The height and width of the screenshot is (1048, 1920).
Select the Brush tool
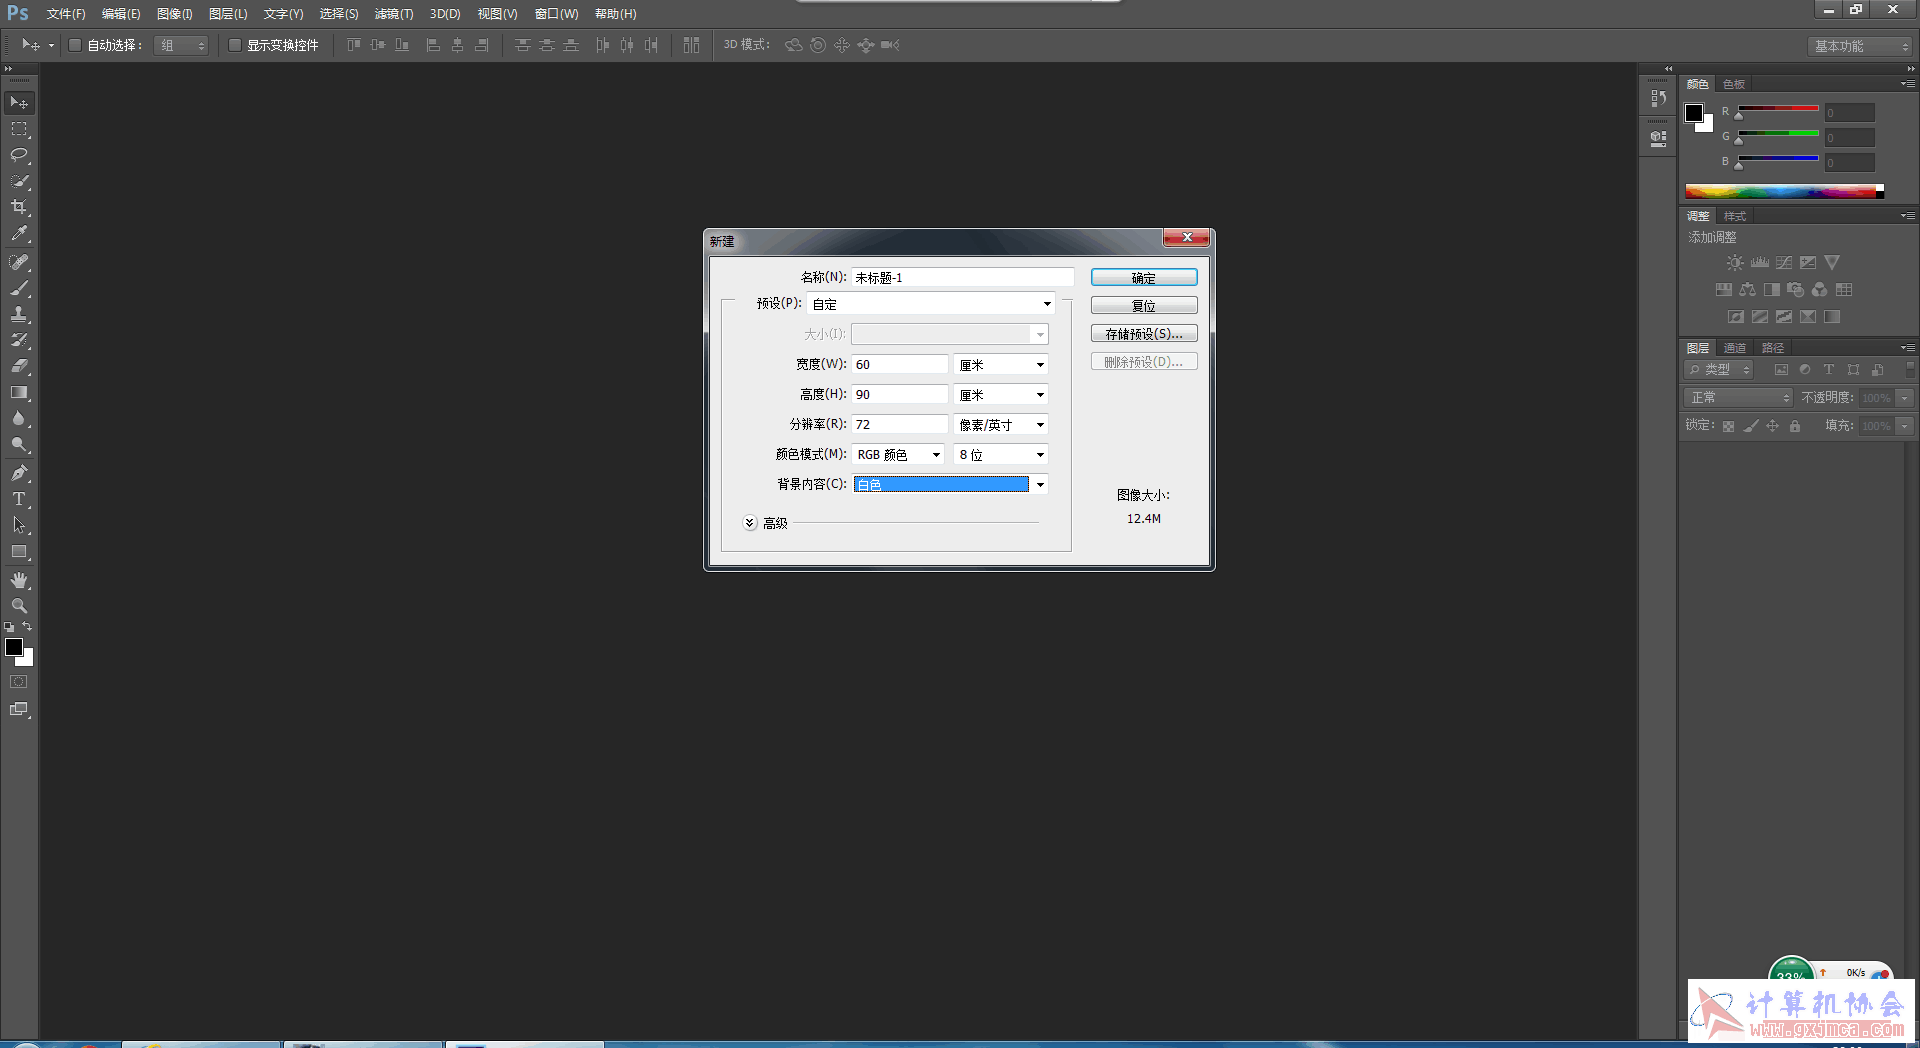[x=19, y=288]
